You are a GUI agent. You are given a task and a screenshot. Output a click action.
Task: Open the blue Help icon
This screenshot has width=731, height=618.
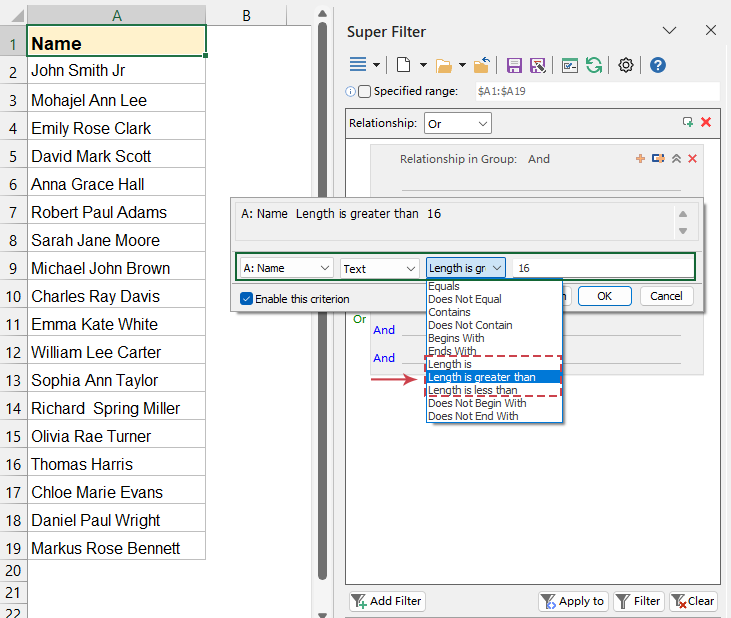[658, 65]
